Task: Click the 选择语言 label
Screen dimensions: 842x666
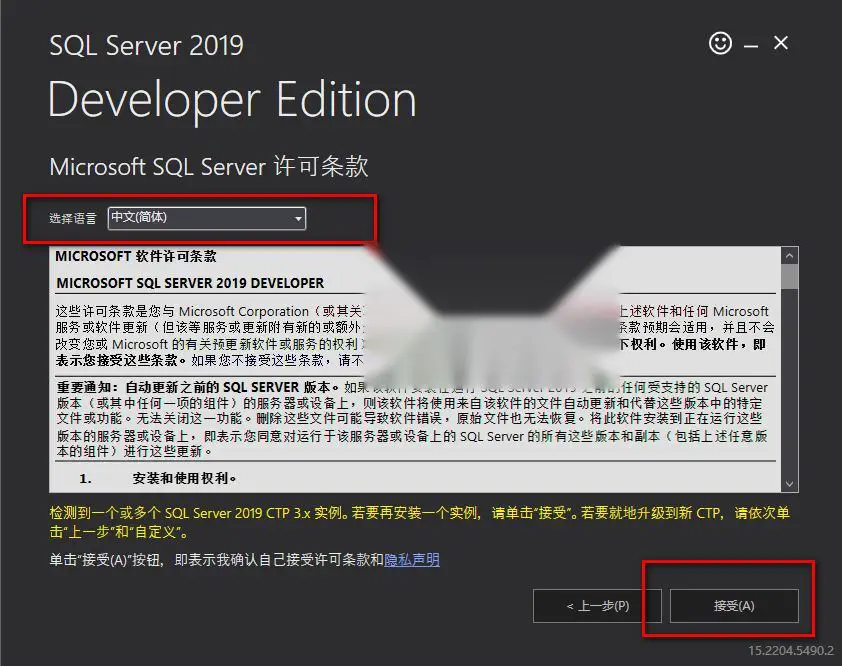Action: point(73,218)
